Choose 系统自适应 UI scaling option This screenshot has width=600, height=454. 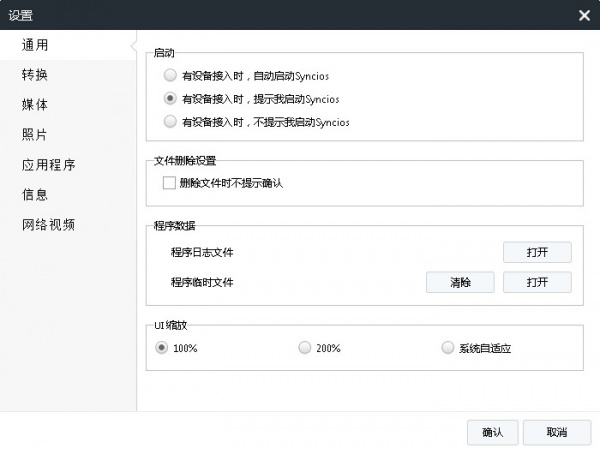447,348
